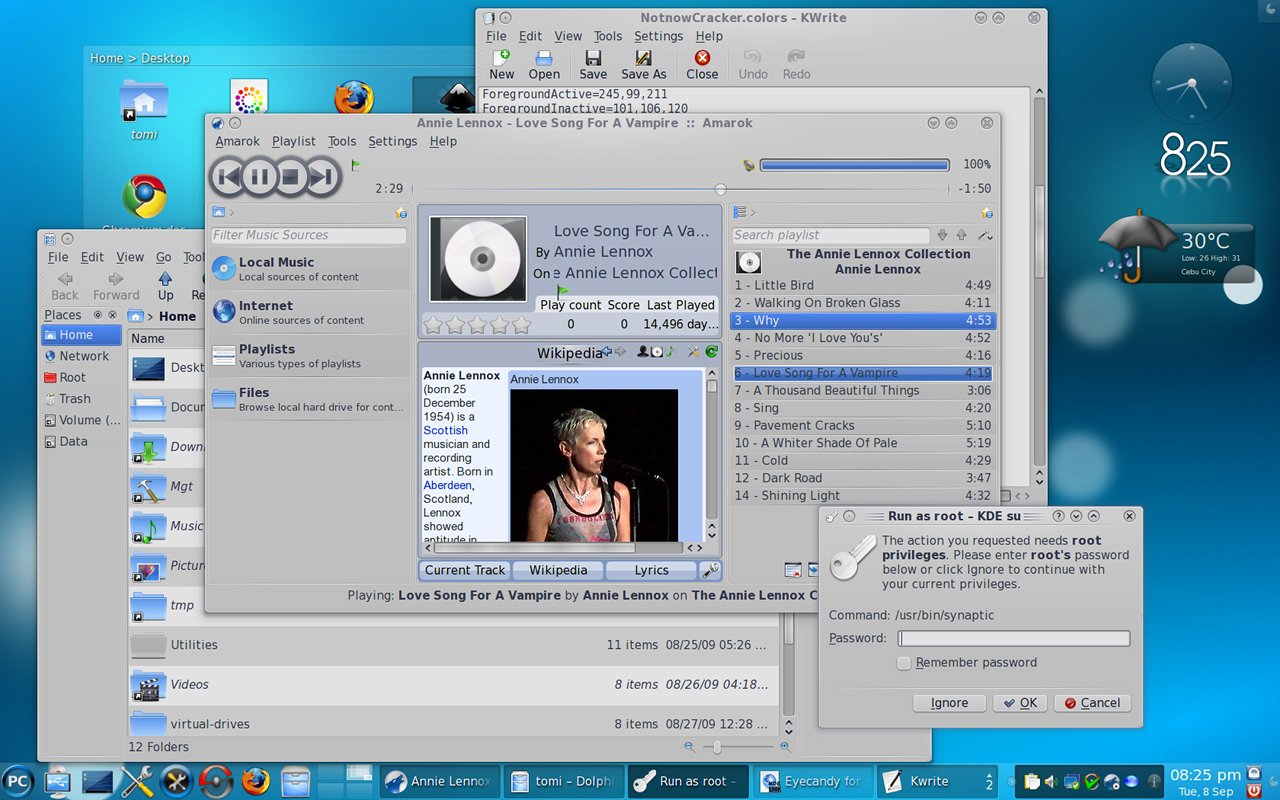This screenshot has height=800, width=1280.
Task: Follow Scottish link in Wikipedia text
Action: [x=445, y=430]
